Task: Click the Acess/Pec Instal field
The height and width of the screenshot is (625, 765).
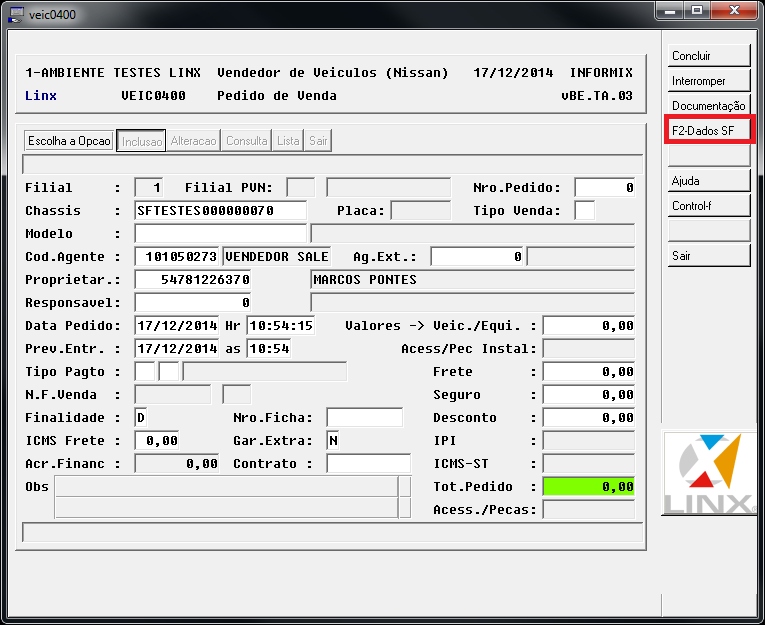Action: click(589, 348)
